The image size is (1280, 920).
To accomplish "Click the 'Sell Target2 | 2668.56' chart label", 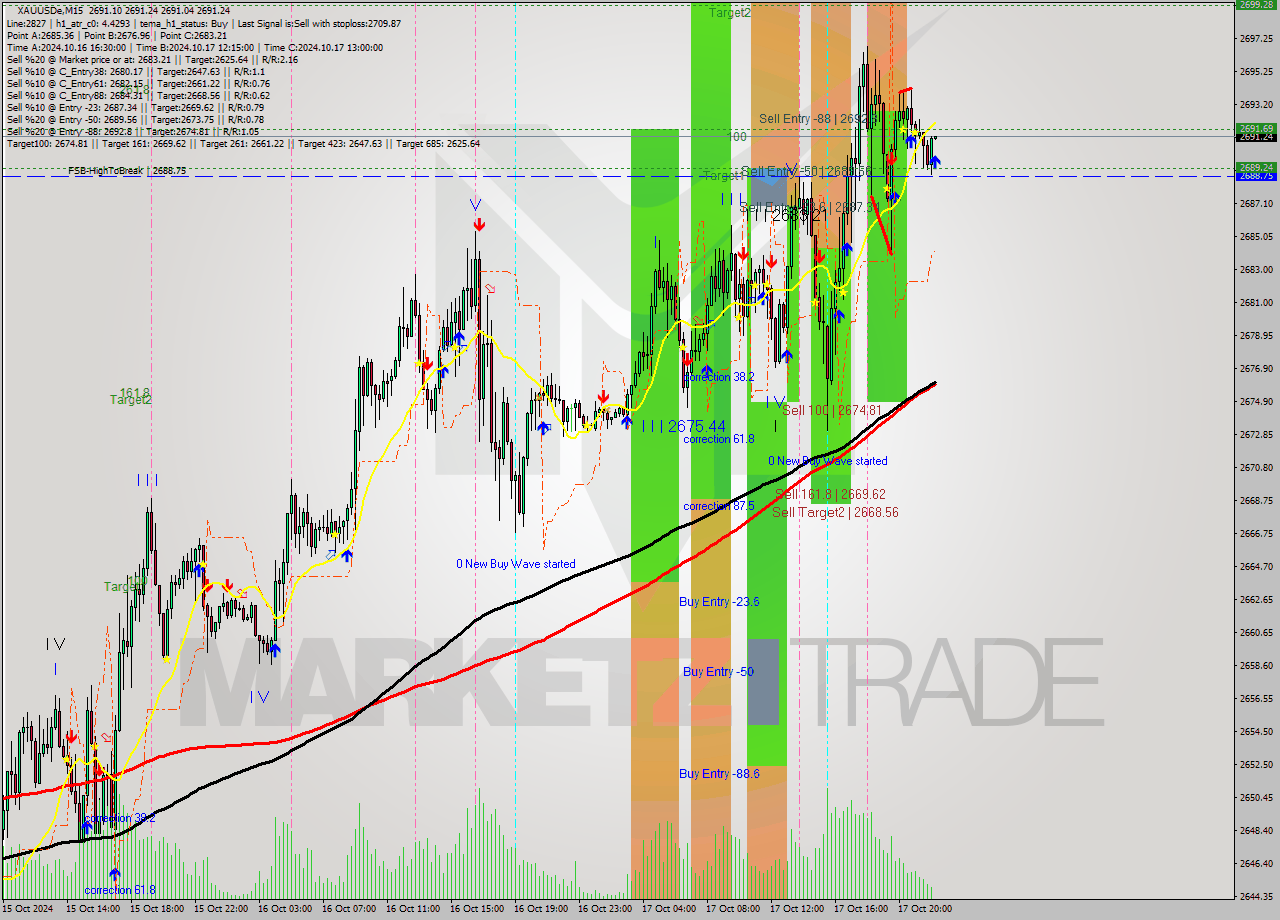I will (x=835, y=512).
